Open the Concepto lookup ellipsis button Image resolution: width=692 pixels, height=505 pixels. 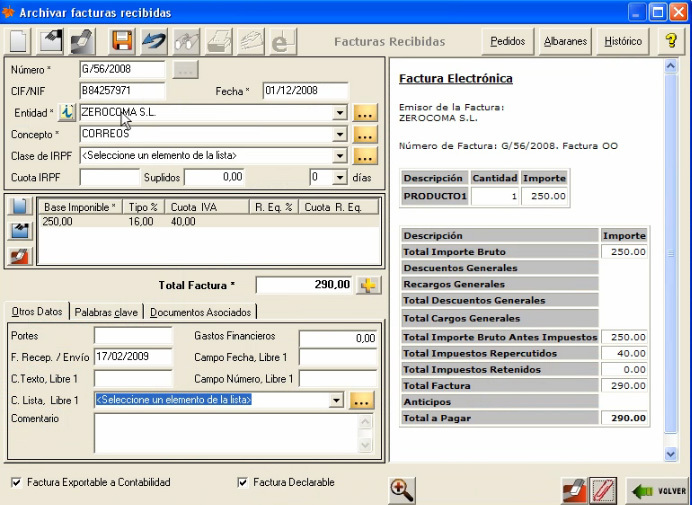(x=365, y=135)
